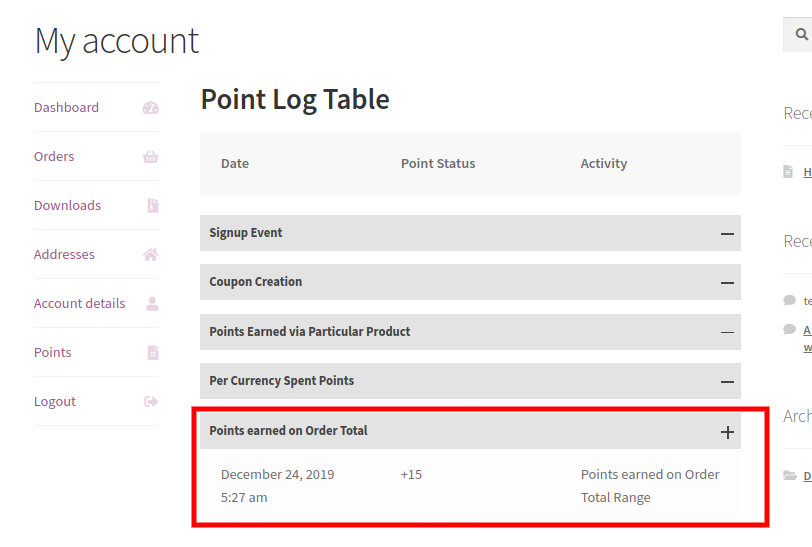Expand Points Earned via Particular Product
Viewport: 812px width, 547px height.
point(470,332)
